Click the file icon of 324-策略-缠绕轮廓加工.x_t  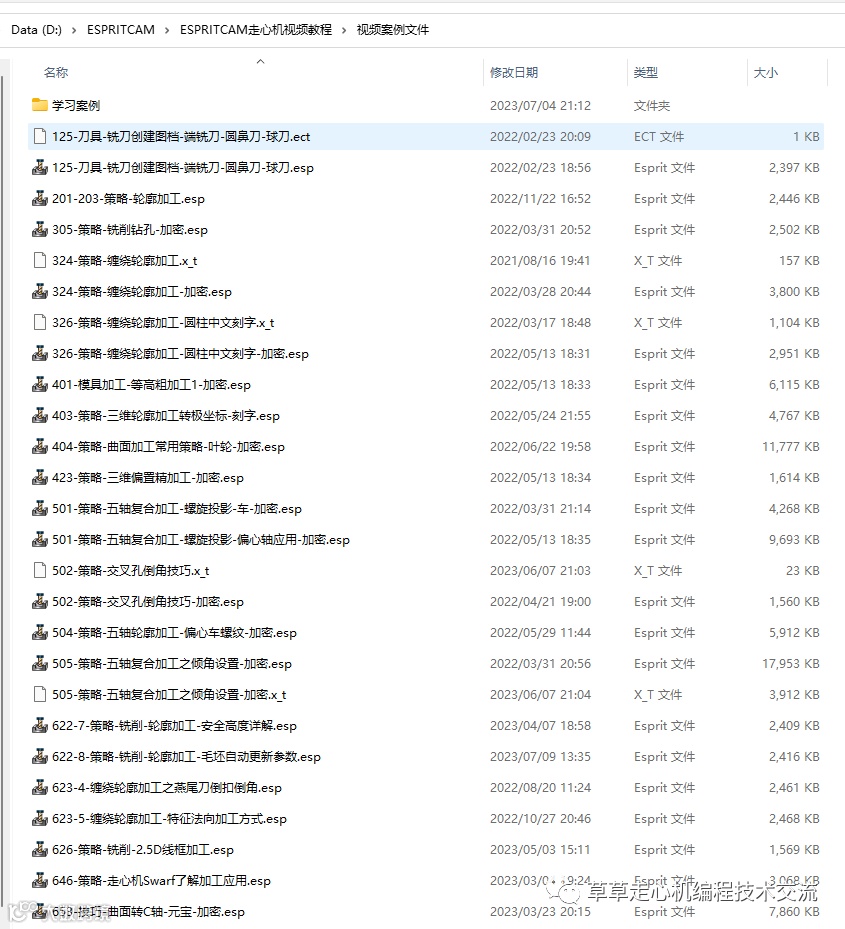pos(40,261)
